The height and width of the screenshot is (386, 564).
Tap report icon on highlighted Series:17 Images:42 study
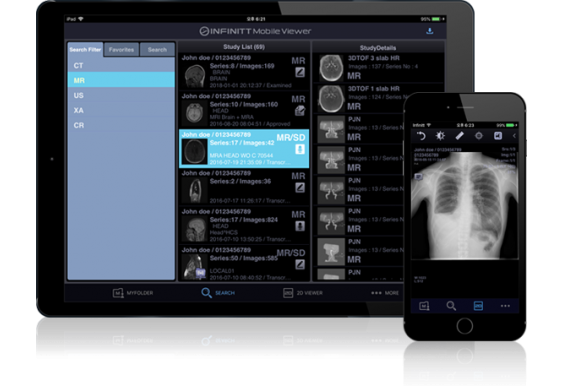click(x=300, y=149)
